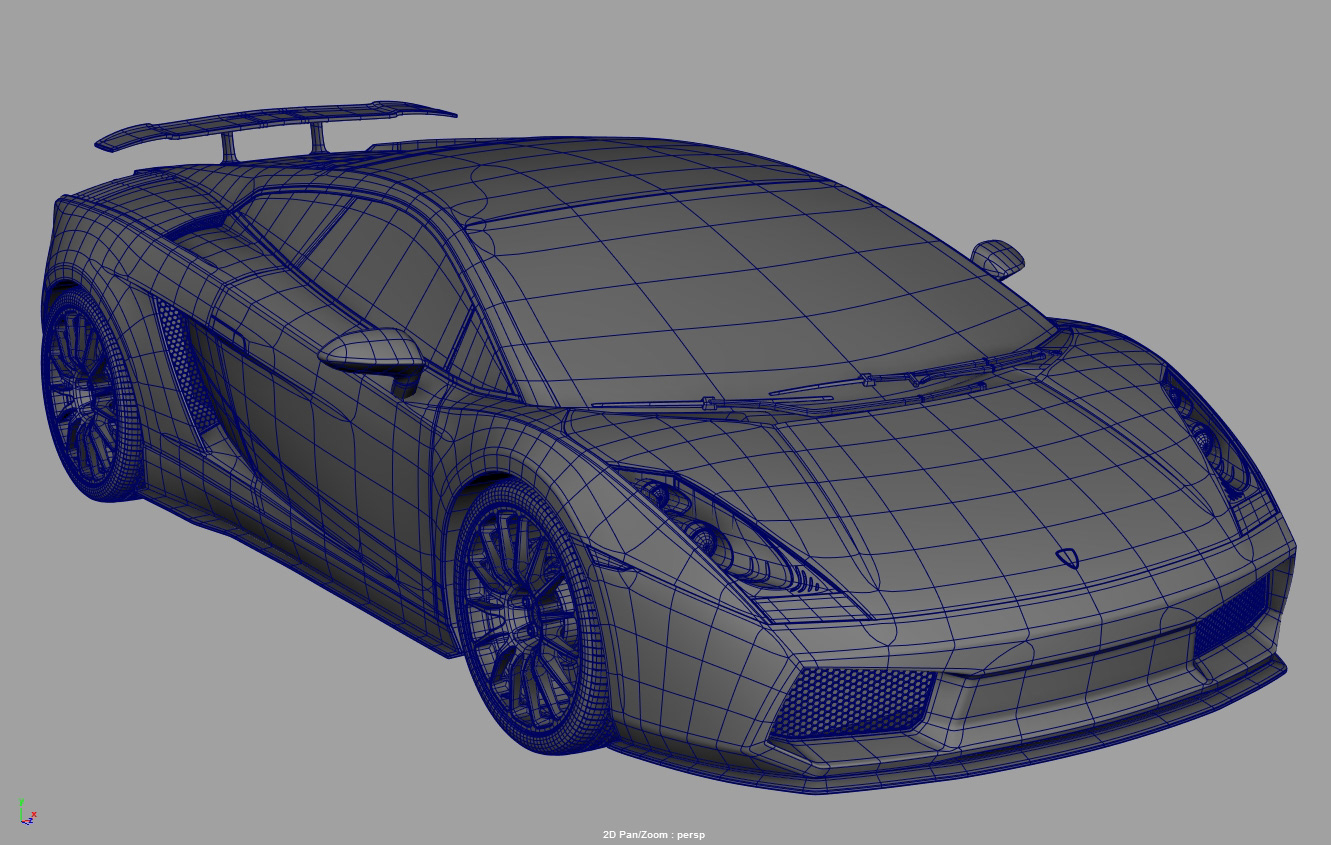Click the "2D Pan/Zoom : persp" viewport label
The image size is (1331, 845).
(654, 835)
